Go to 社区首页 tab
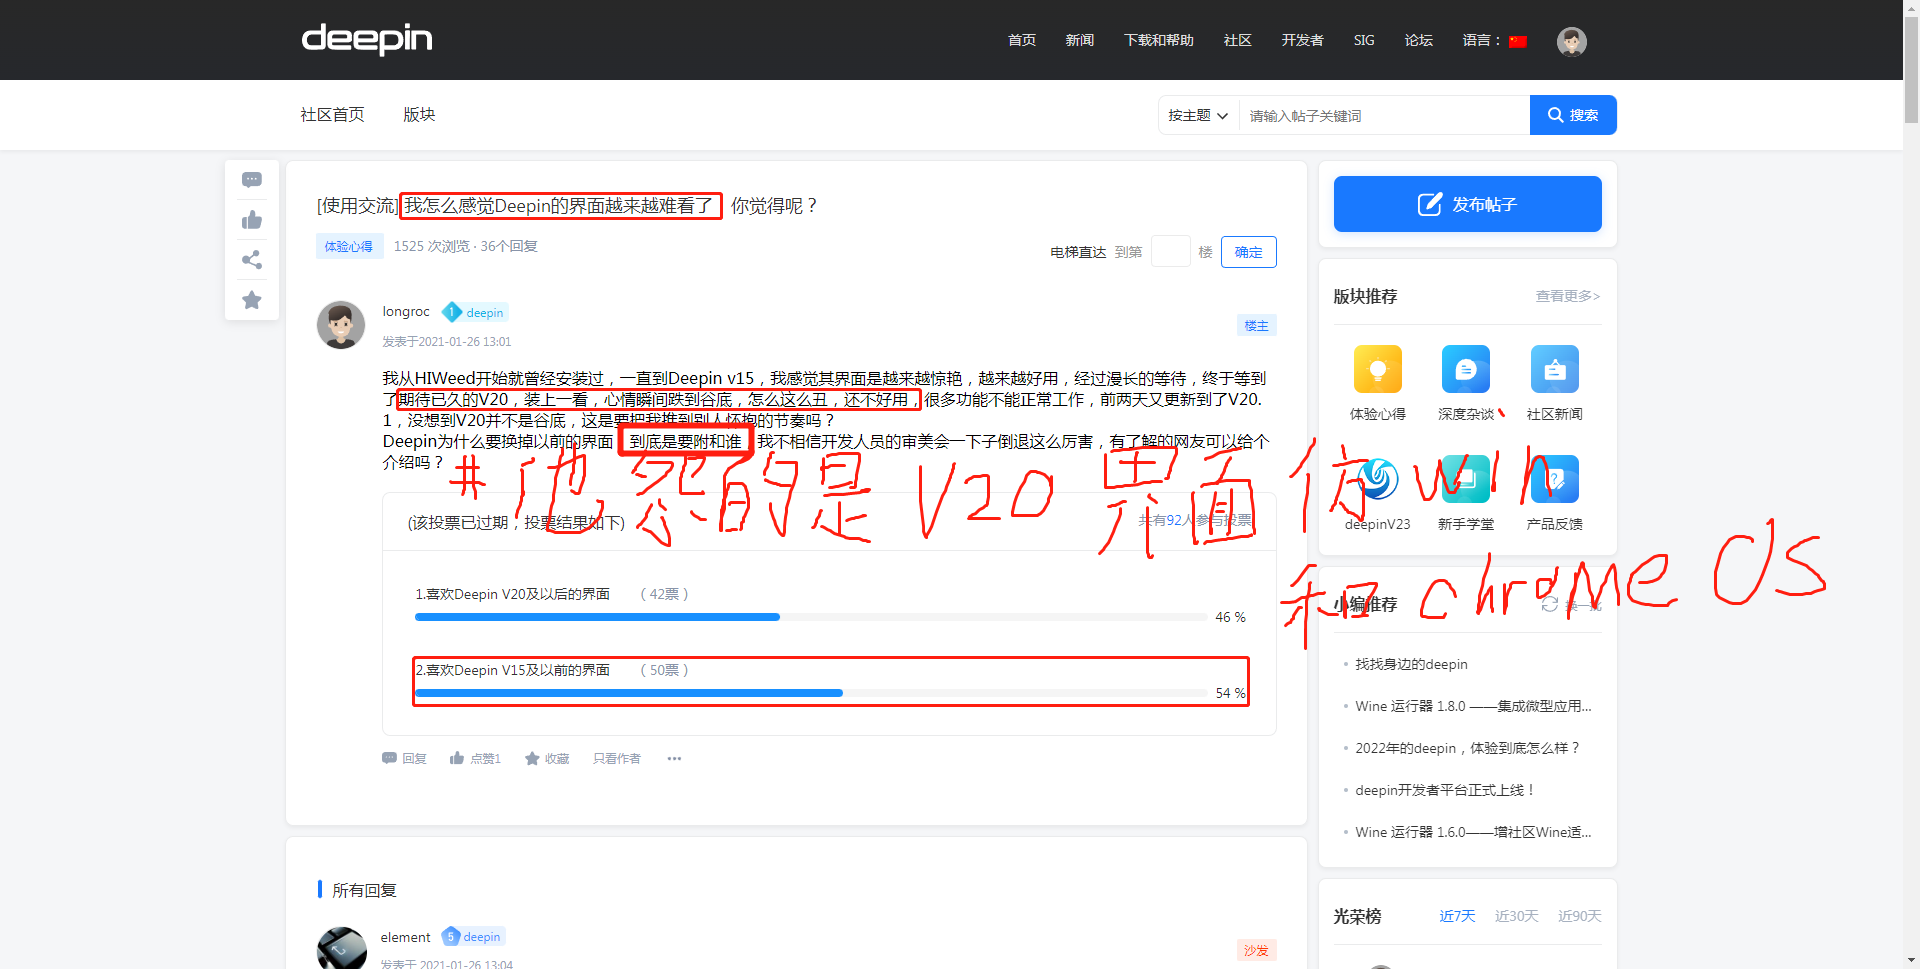The width and height of the screenshot is (1920, 969). click(x=333, y=115)
